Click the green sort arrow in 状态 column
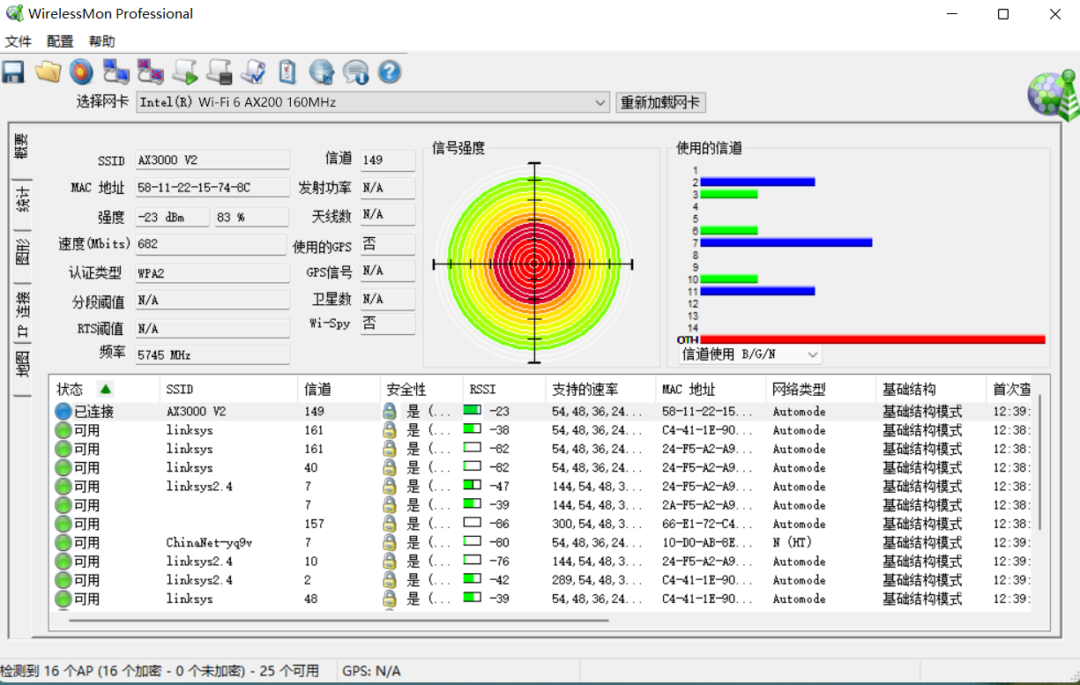The image size is (1080, 685). coord(105,389)
